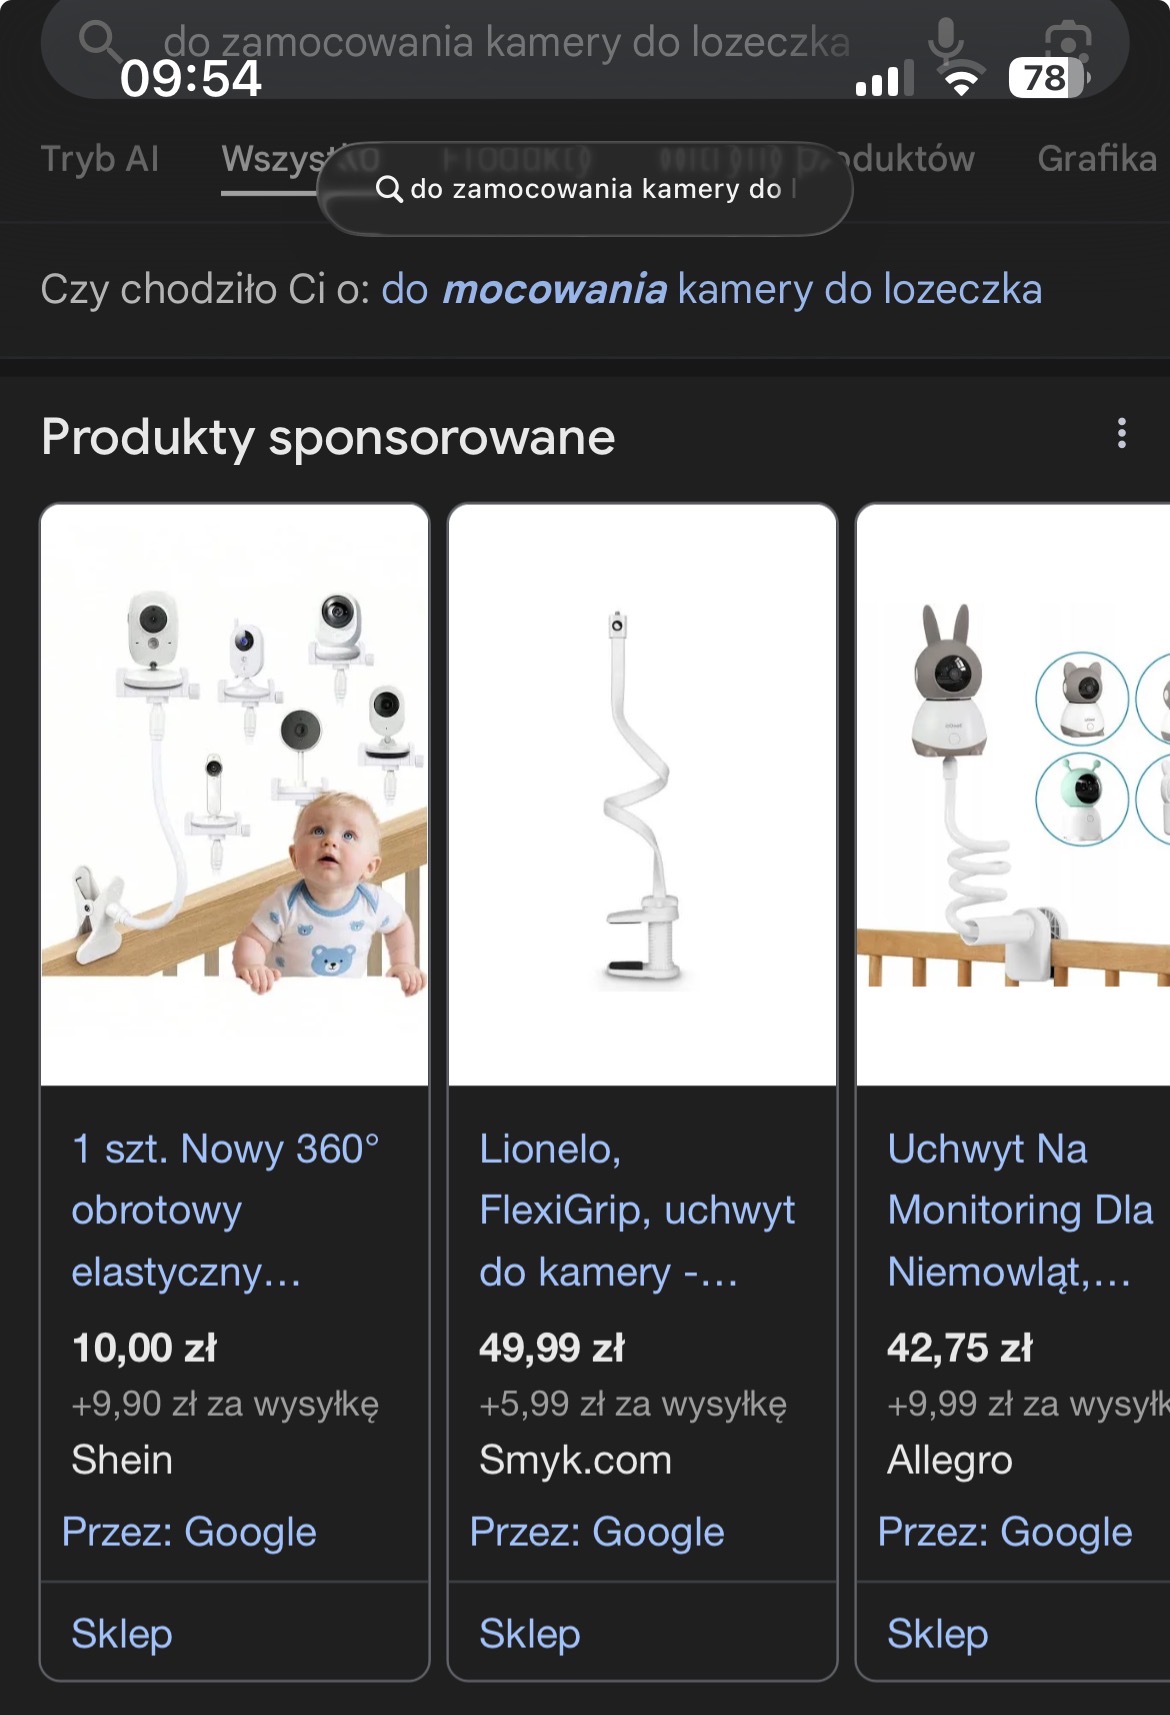Image resolution: width=1170 pixels, height=1715 pixels.
Task: Open Google Lens camera search icon
Action: [x=1067, y=42]
